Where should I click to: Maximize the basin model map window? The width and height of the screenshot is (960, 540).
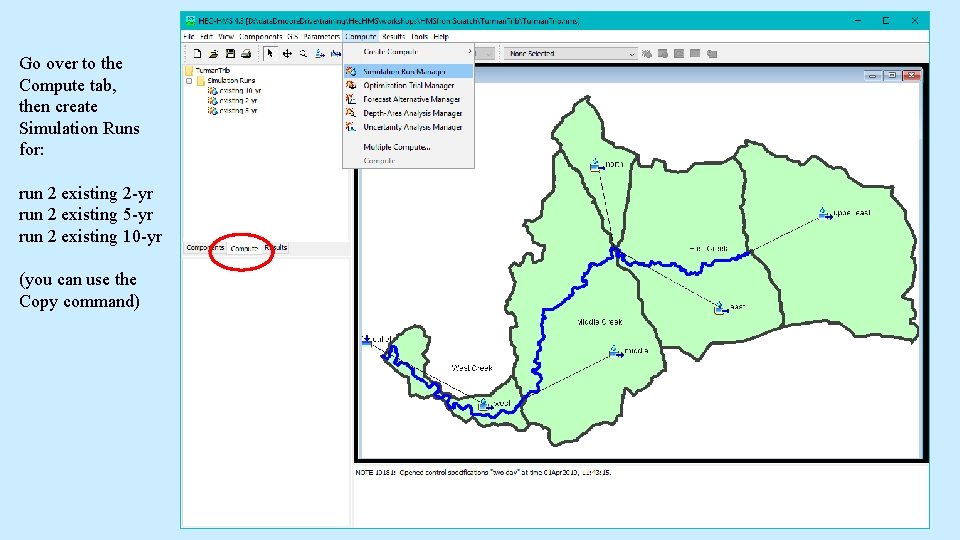pos(892,75)
